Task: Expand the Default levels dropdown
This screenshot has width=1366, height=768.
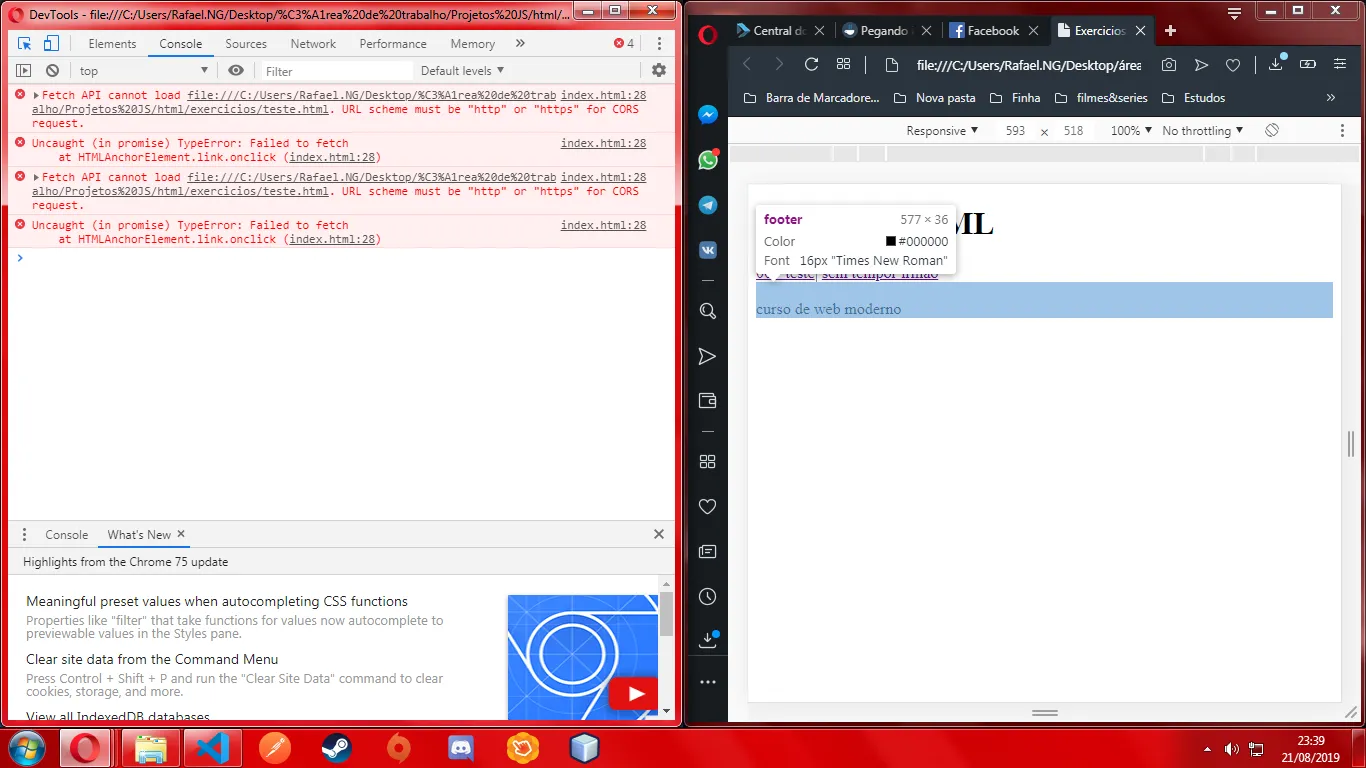Action: click(462, 71)
